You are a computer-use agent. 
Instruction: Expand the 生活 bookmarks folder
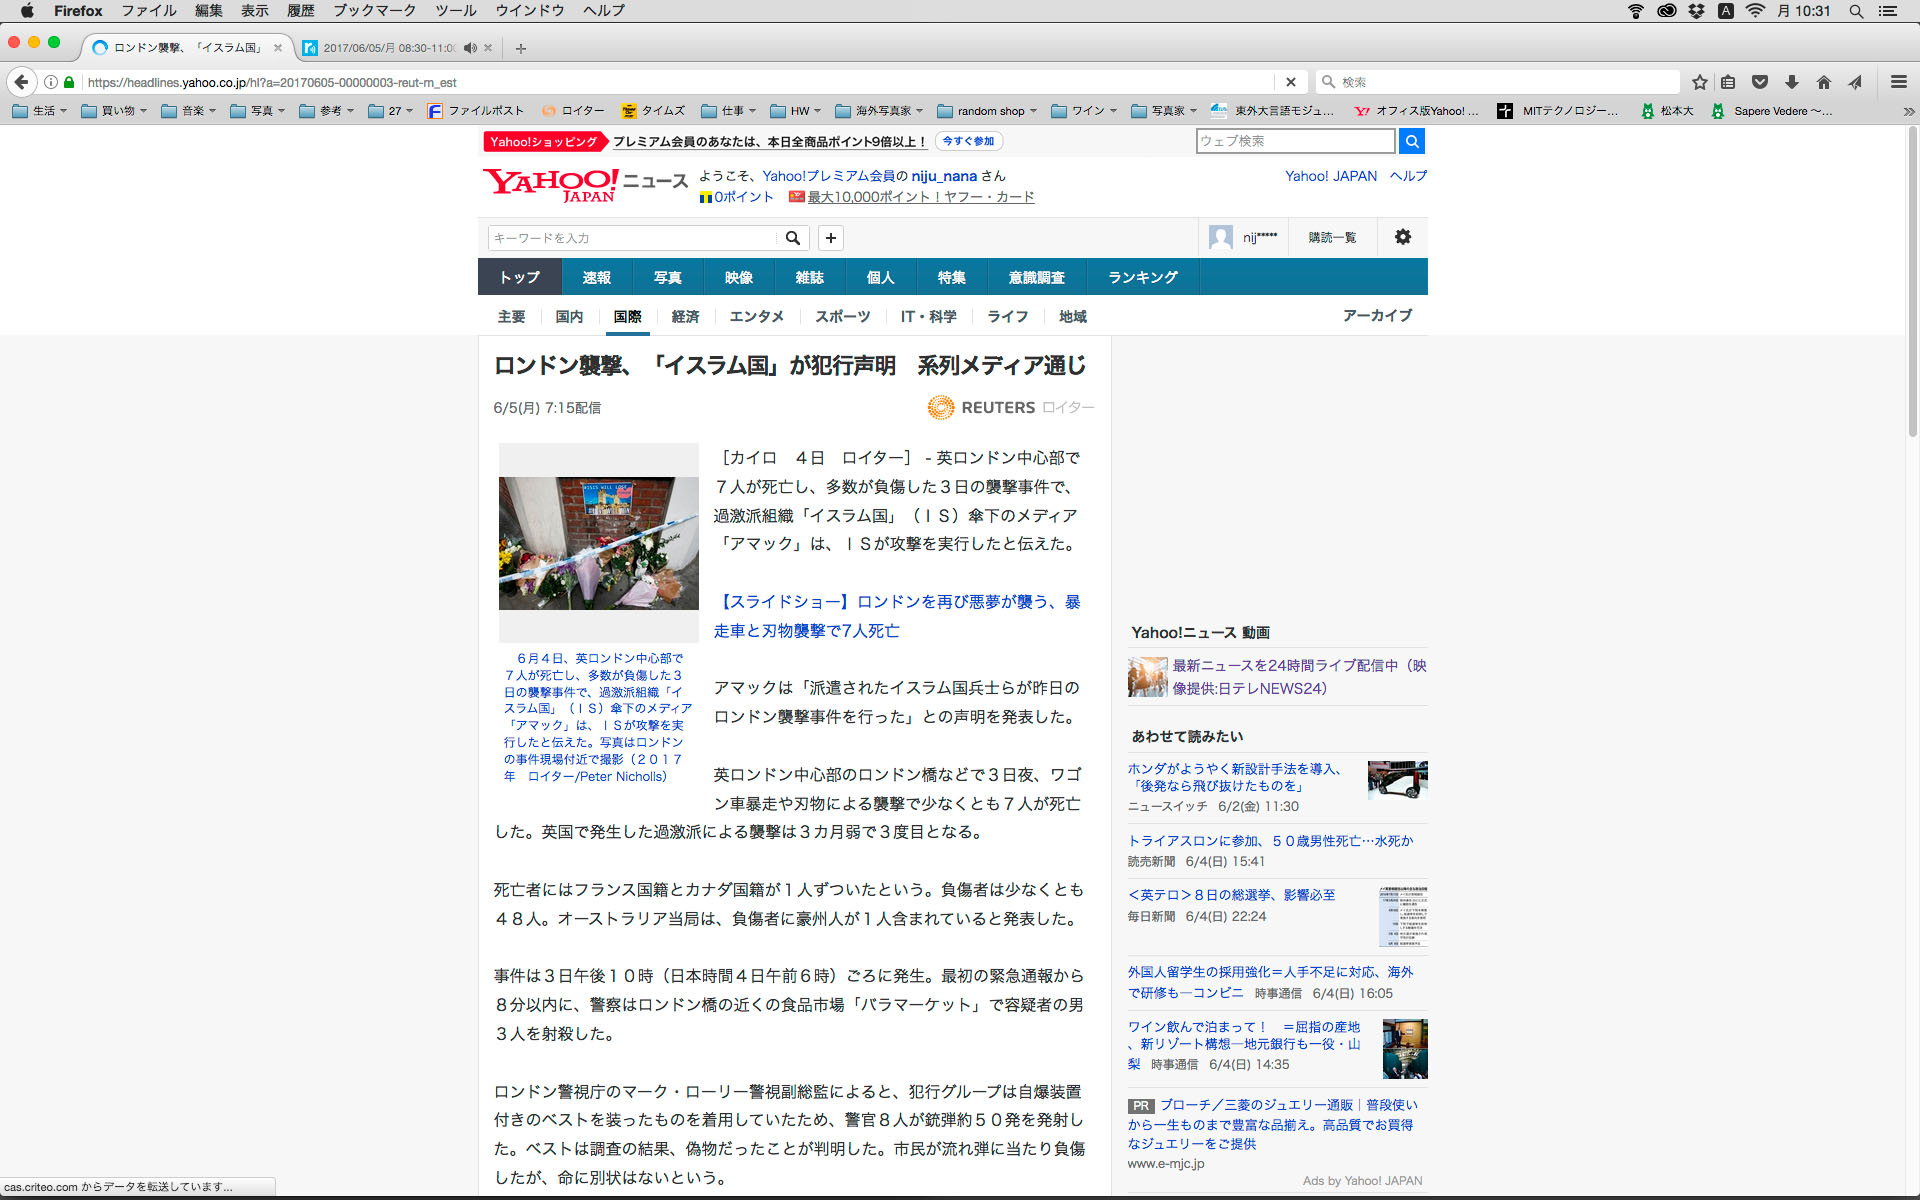[40, 111]
